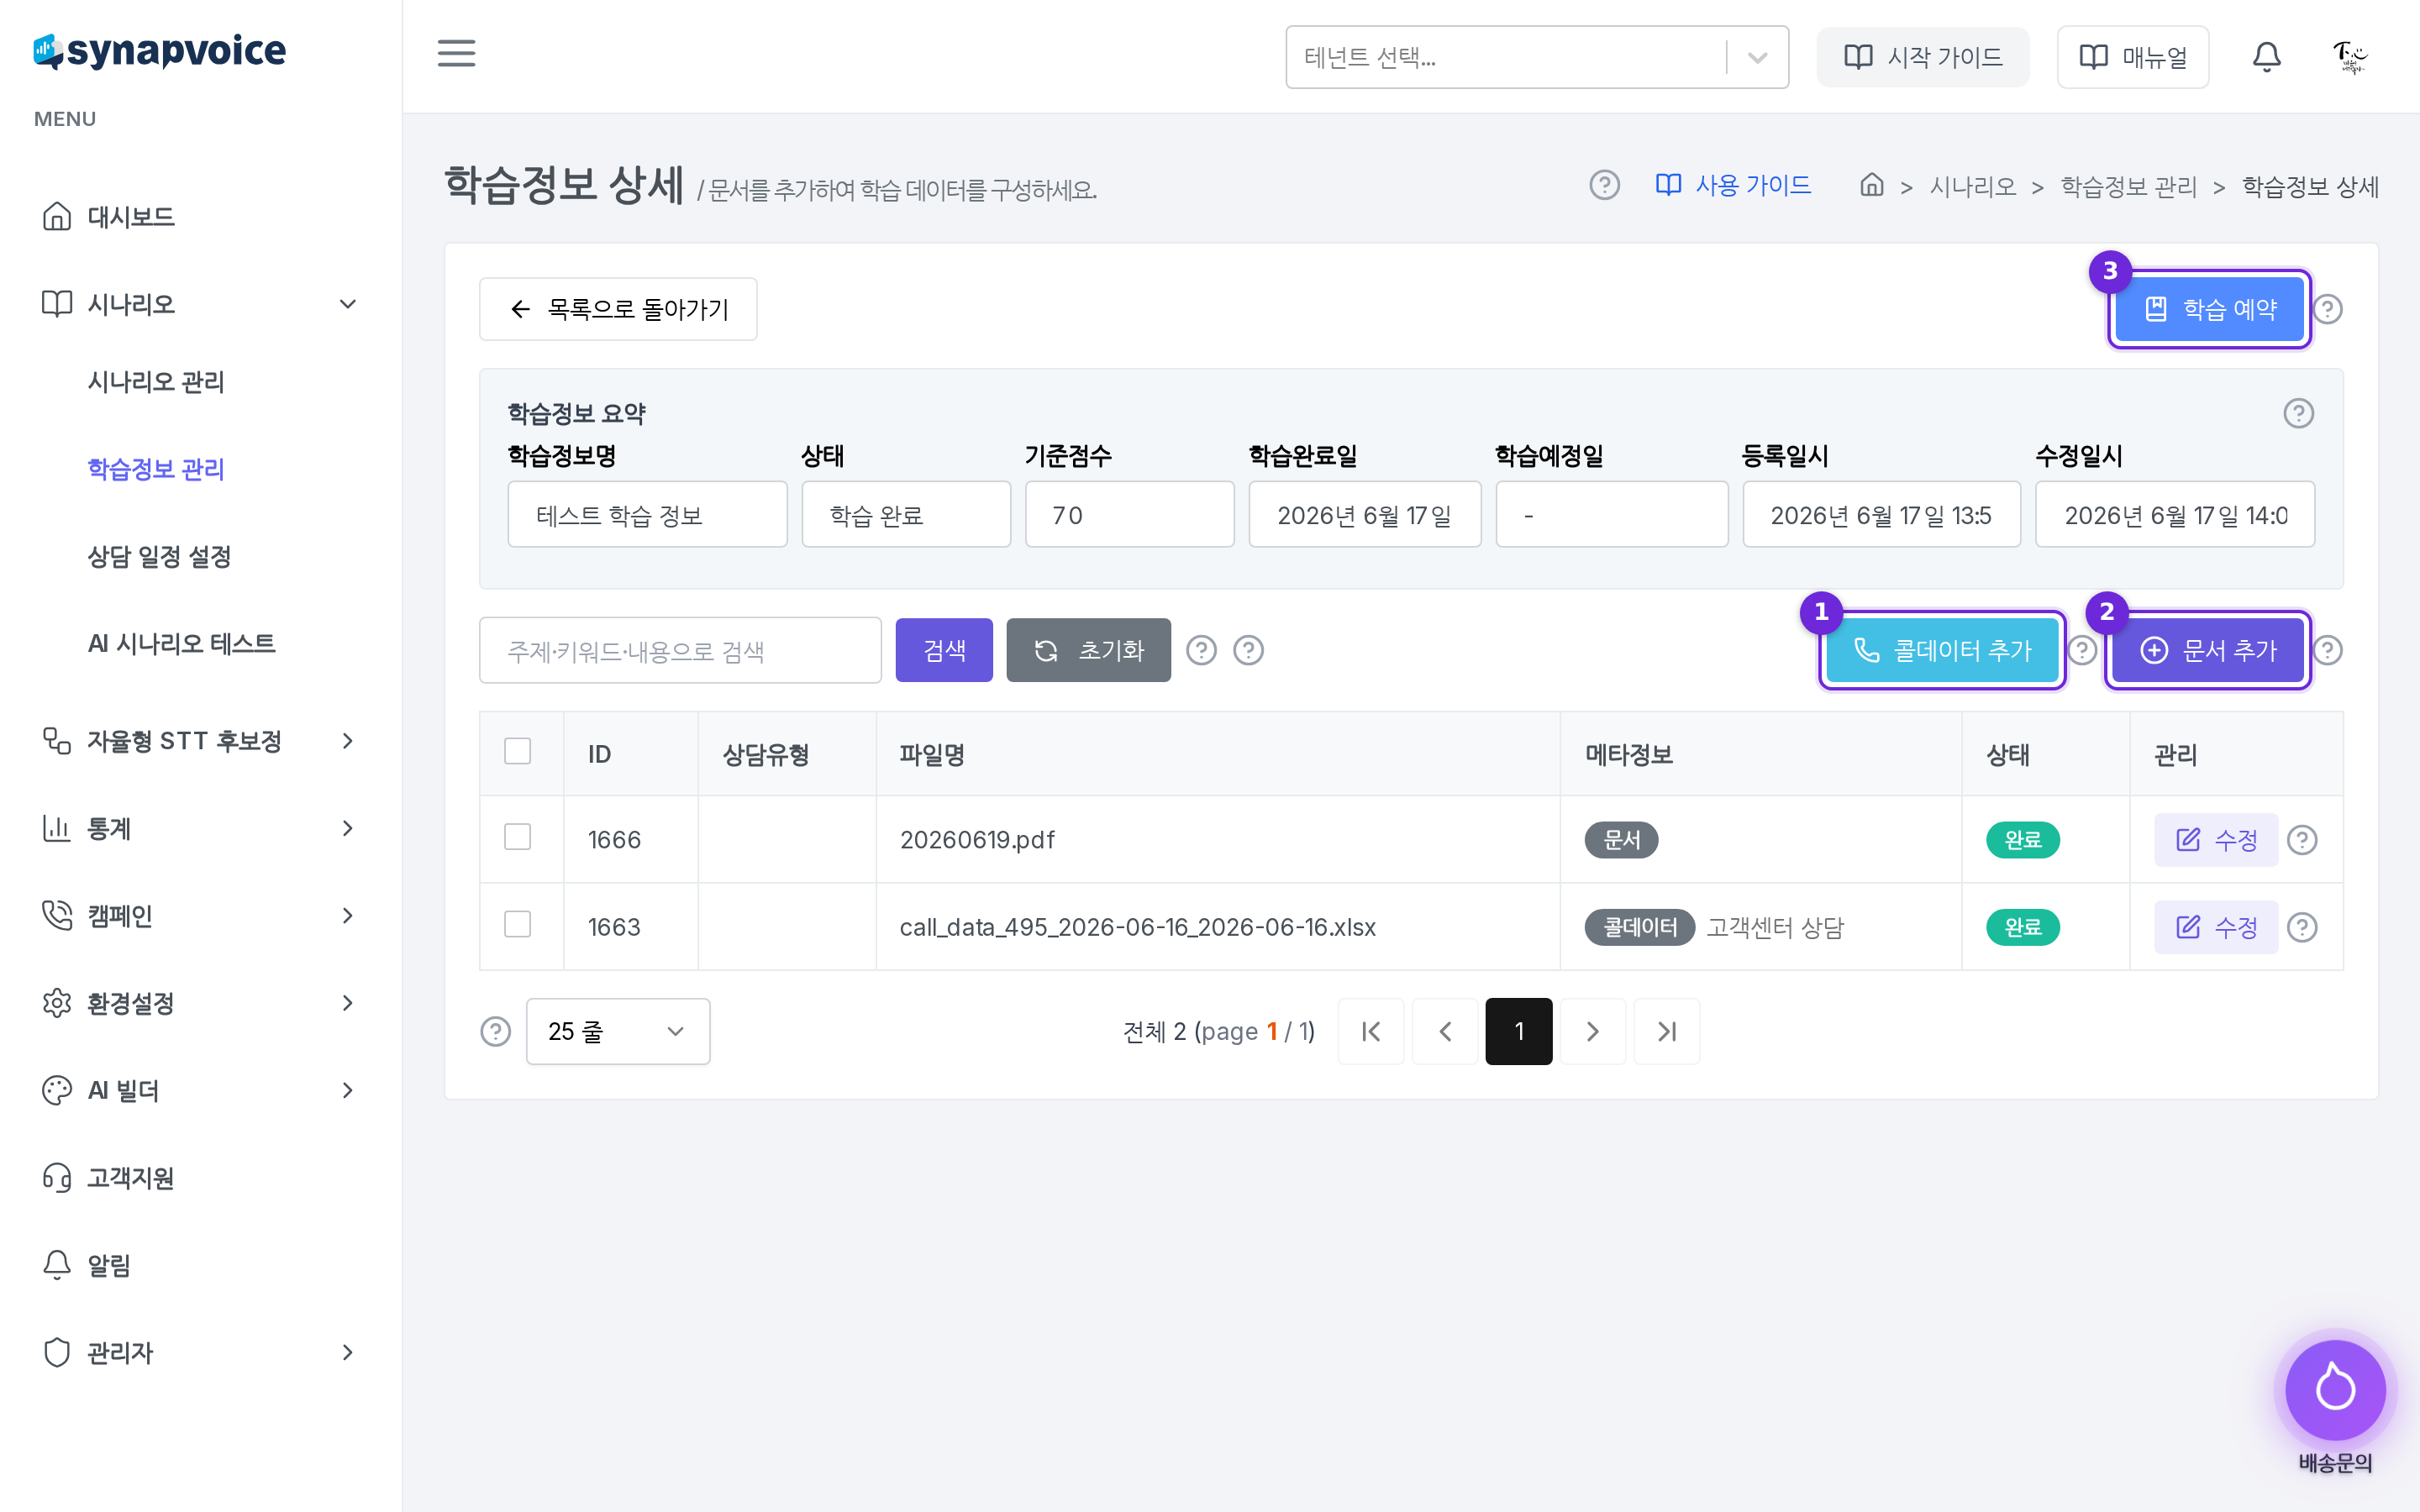The width and height of the screenshot is (2420, 1512).
Task: Click the 매뉴얼 button
Action: [2132, 57]
